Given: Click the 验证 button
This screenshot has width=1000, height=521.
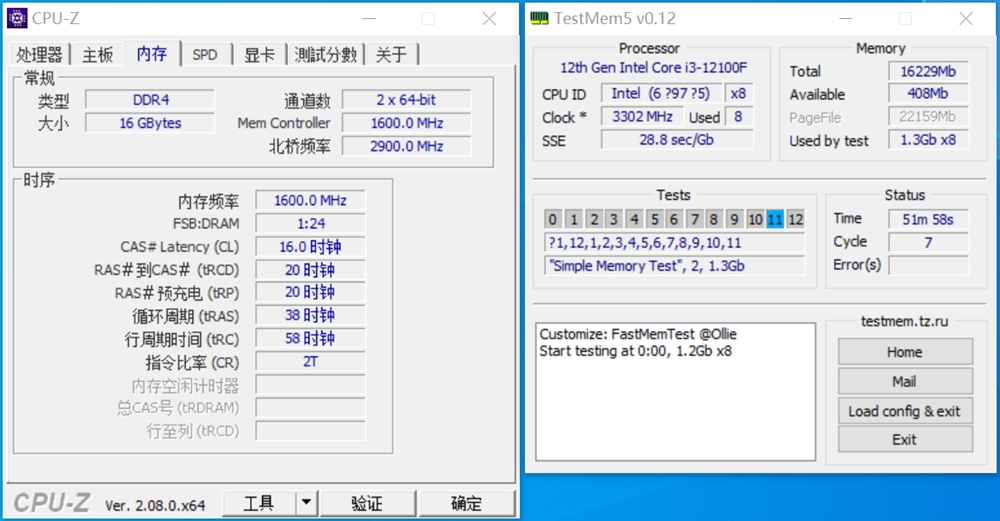Looking at the screenshot, I should click(367, 503).
